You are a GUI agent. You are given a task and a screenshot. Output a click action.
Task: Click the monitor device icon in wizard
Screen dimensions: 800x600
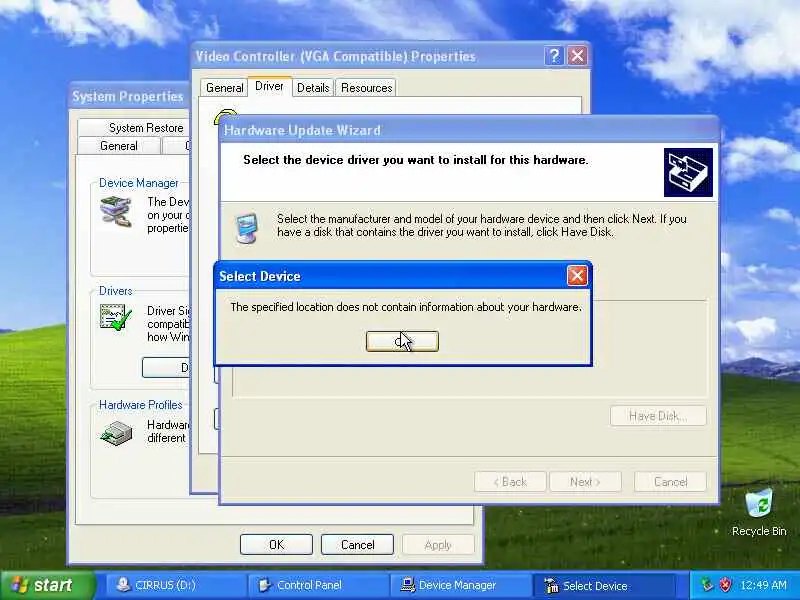click(247, 228)
